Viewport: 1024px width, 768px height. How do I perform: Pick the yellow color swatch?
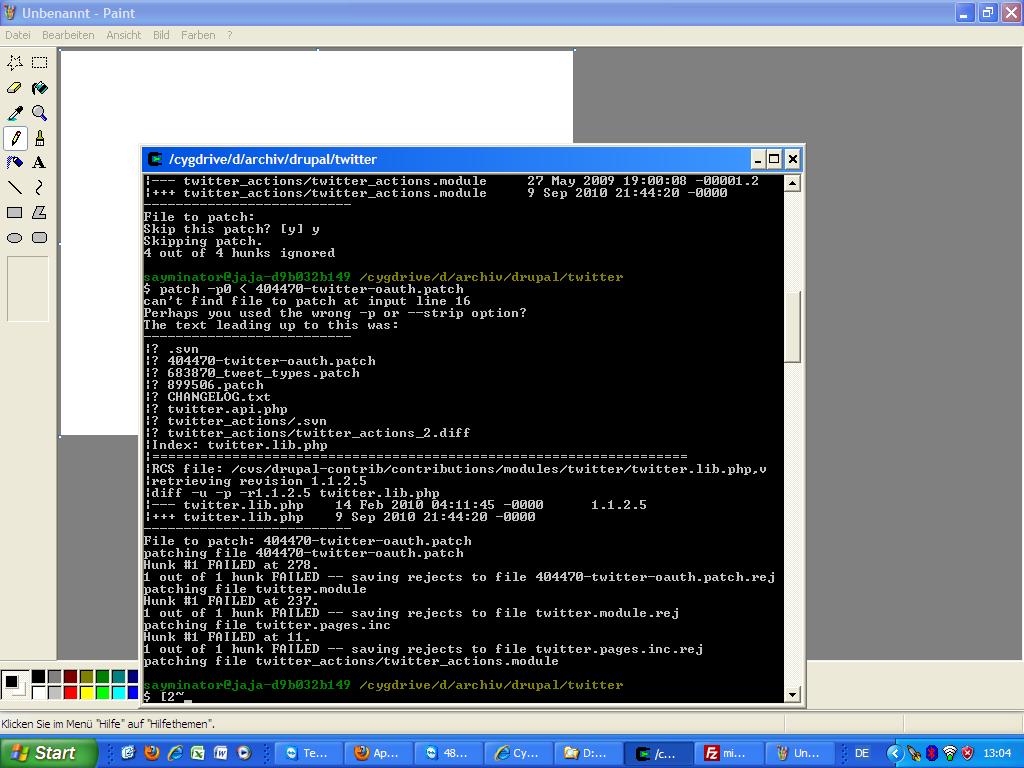pyautogui.click(x=87, y=692)
